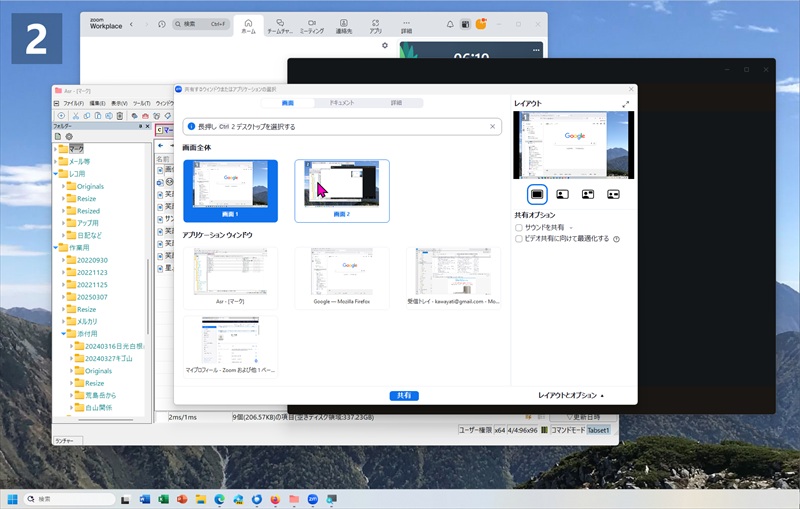Open ツール(T) menu in Asr window
This screenshot has width=800, height=509.
coord(141,103)
